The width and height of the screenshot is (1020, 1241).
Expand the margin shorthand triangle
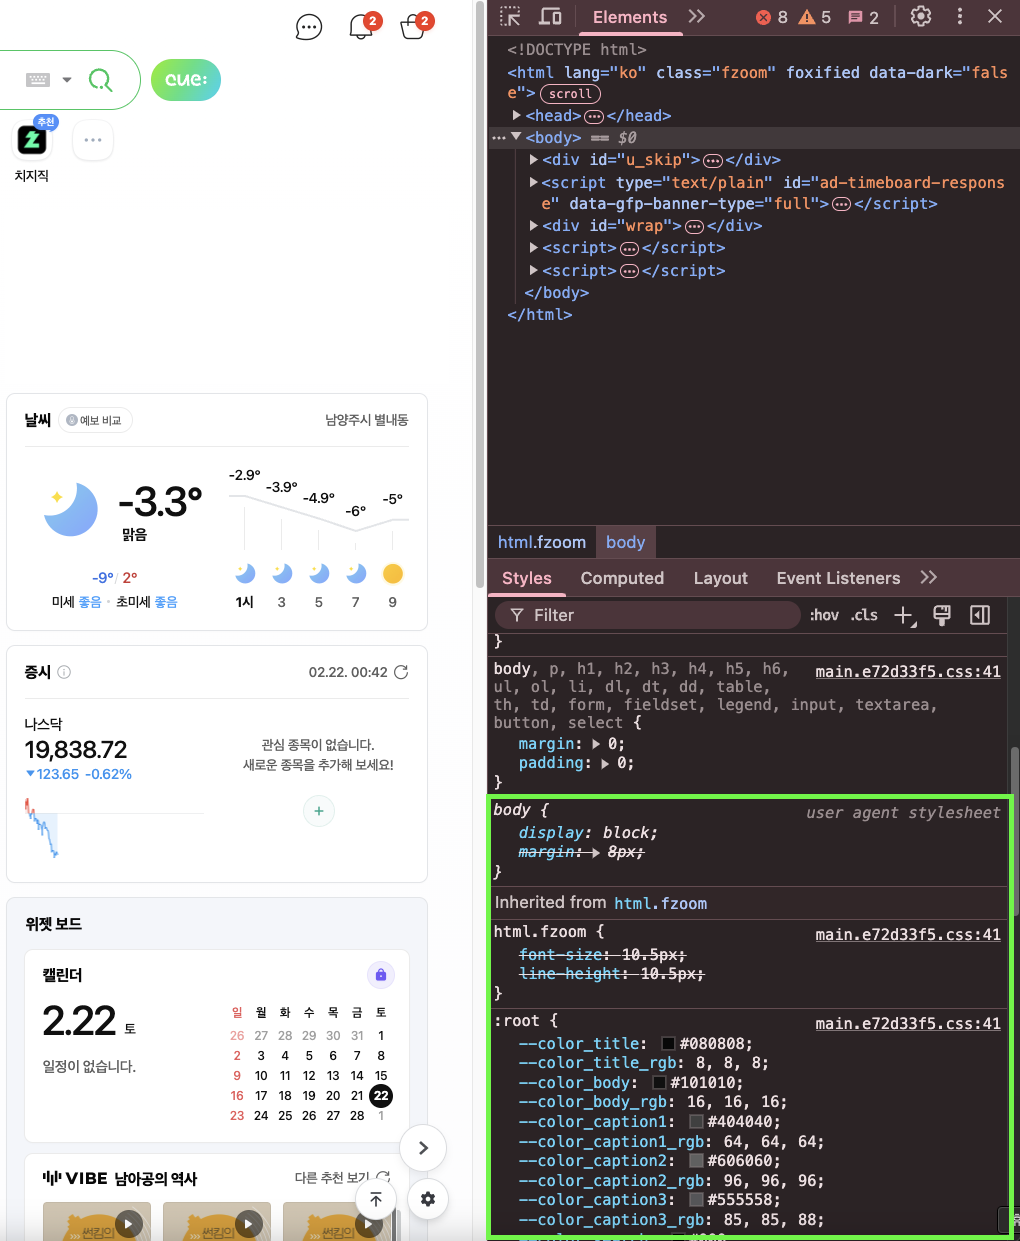(597, 744)
